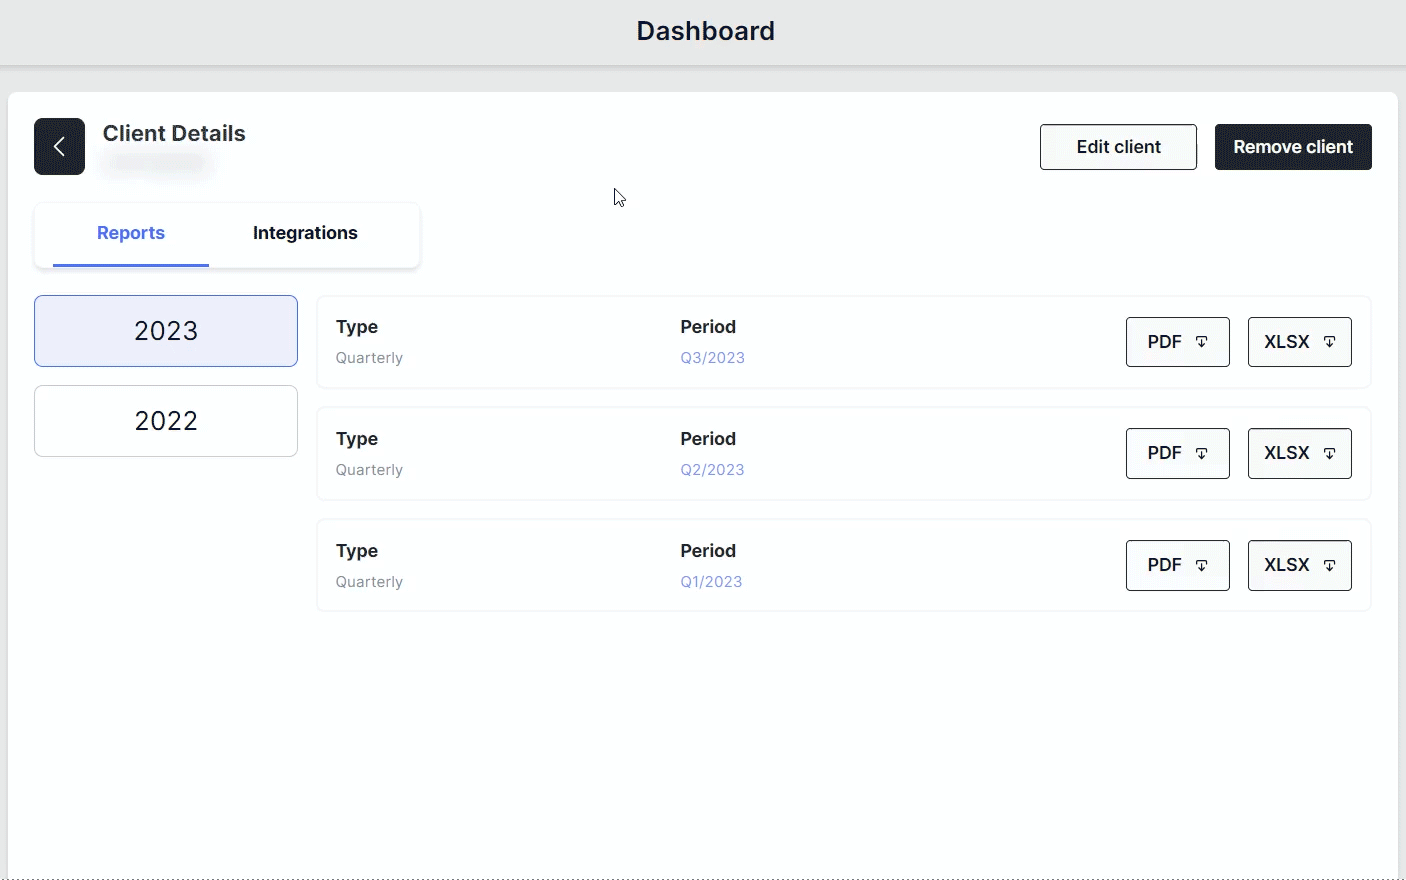Click the Period label in the Q1/2023 row
The height and width of the screenshot is (880, 1406).
coord(708,551)
